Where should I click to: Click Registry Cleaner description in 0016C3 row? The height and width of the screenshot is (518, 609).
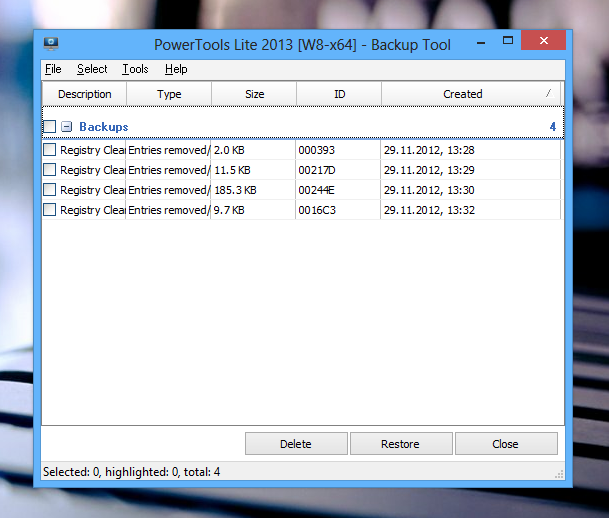click(92, 210)
